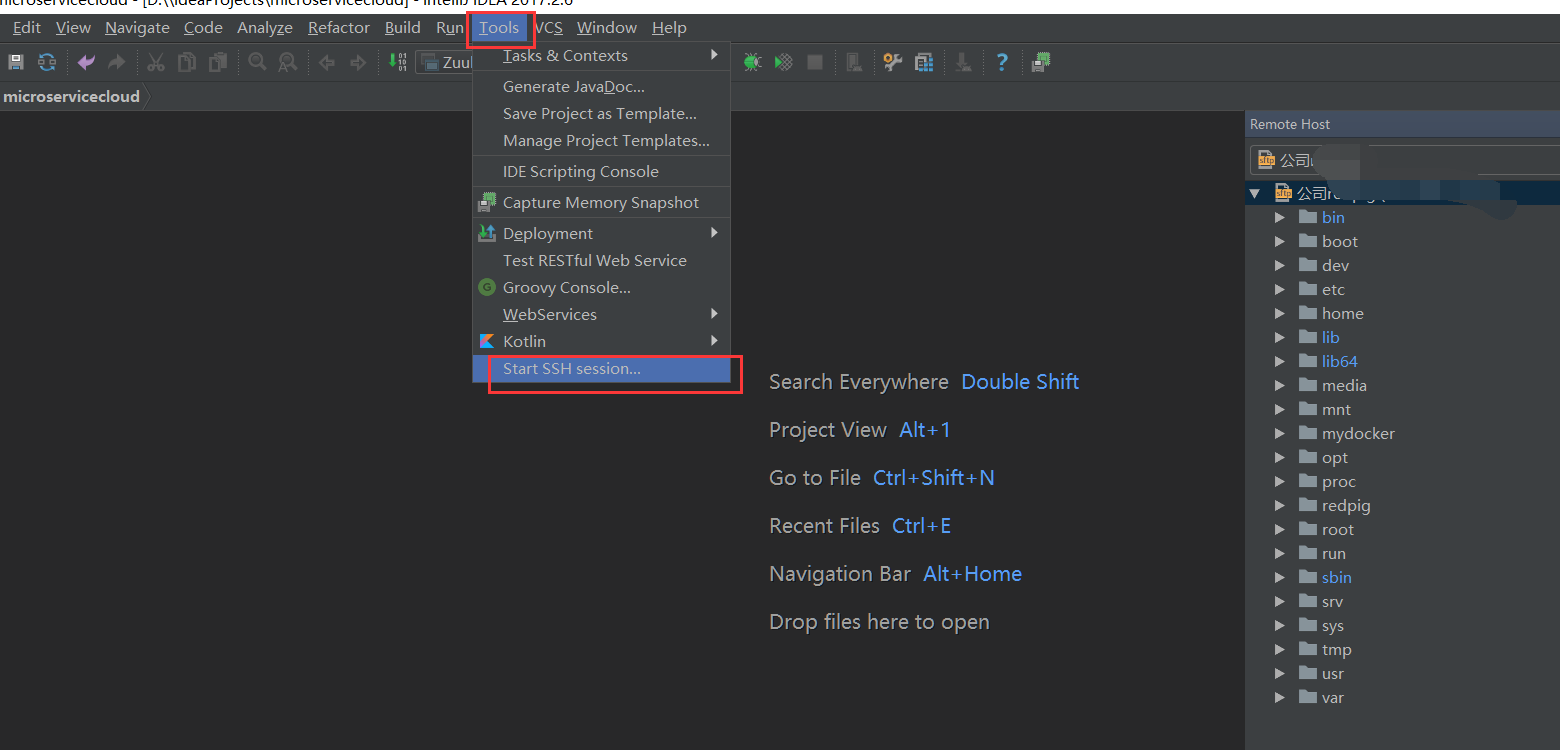Click the Help question mark icon

(1002, 62)
